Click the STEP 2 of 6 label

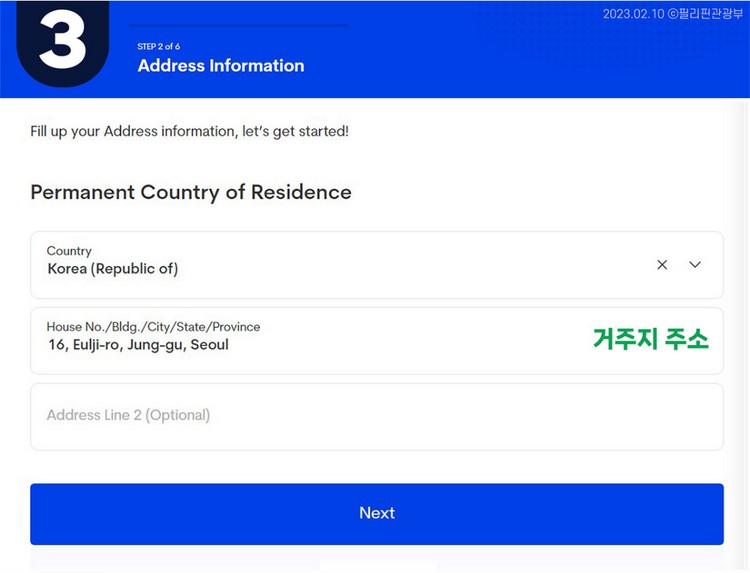[x=159, y=46]
